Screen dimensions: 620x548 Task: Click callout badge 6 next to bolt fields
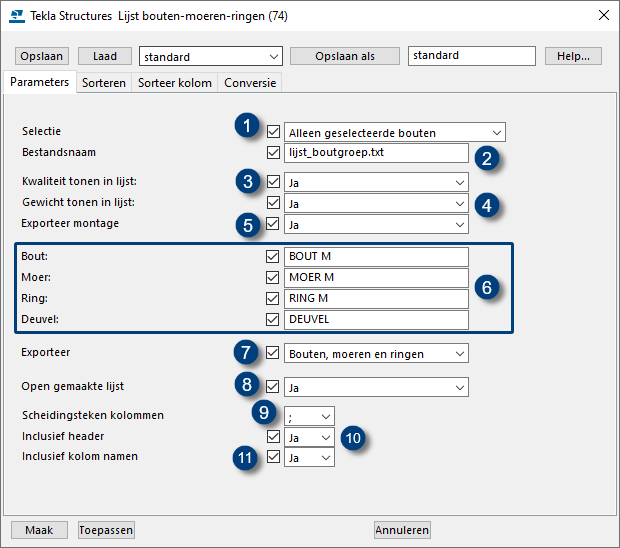point(487,288)
